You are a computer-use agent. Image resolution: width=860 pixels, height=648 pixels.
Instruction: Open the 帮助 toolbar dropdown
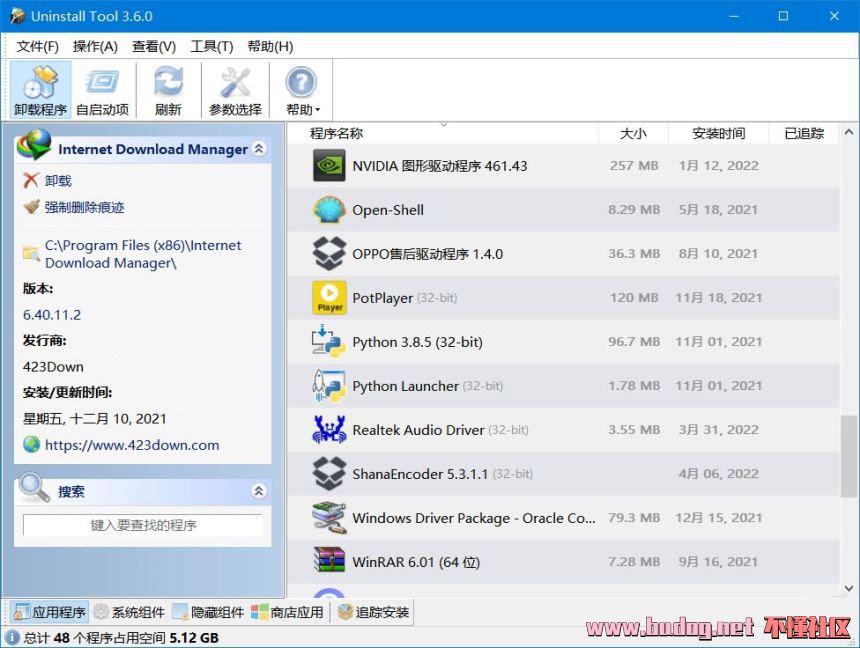[x=302, y=90]
